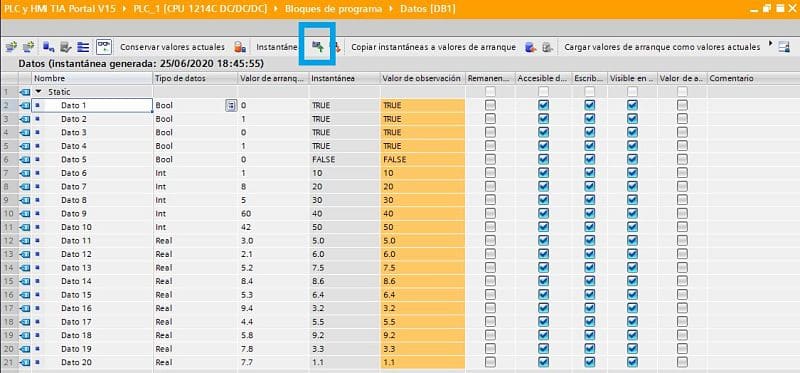The height and width of the screenshot is (373, 800).
Task: Select the Dato 7 name cell
Action: pos(92,186)
